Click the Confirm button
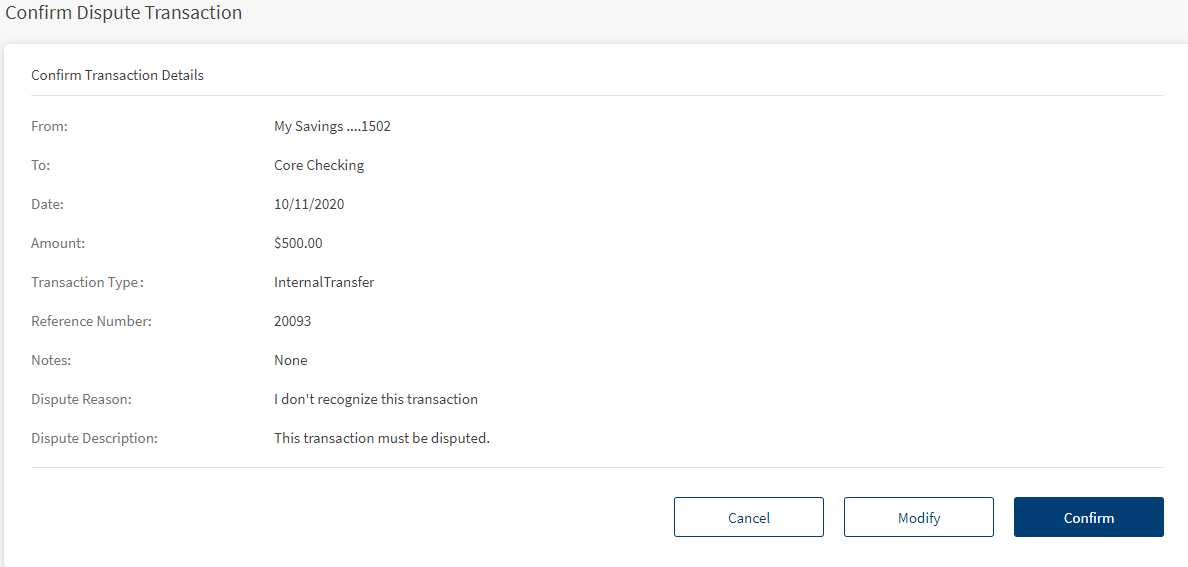This screenshot has height=567, width=1188. click(x=1088, y=517)
